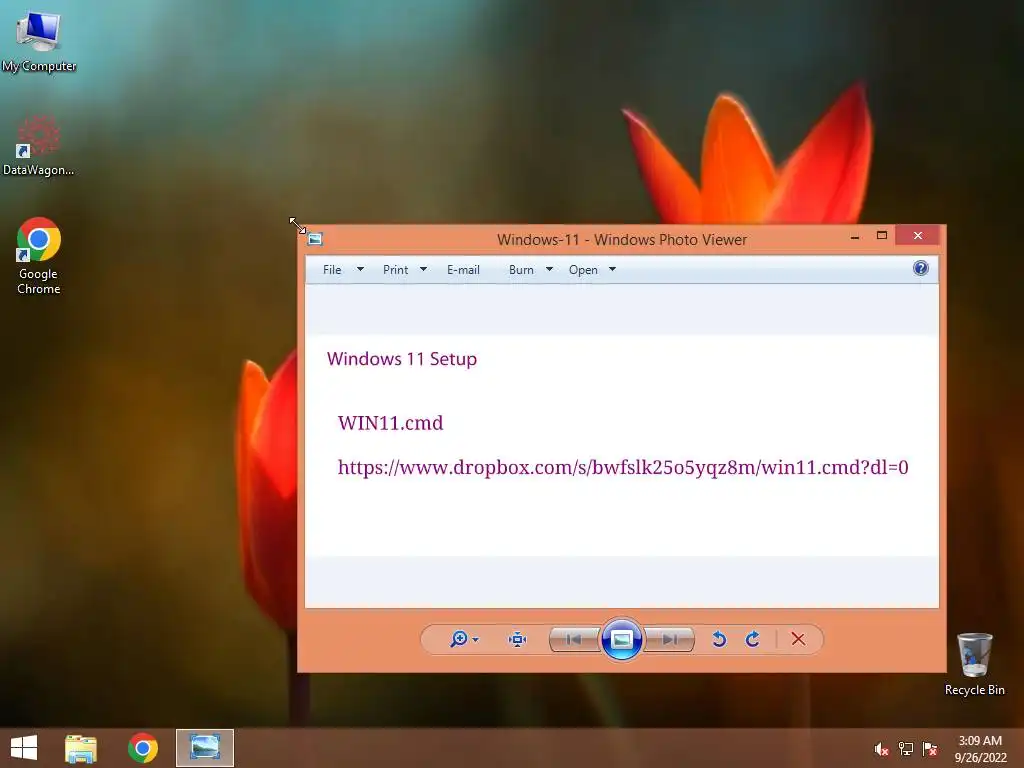1024x768 pixels.
Task: Launch Chrome from the taskbar
Action: pyautogui.click(x=142, y=748)
